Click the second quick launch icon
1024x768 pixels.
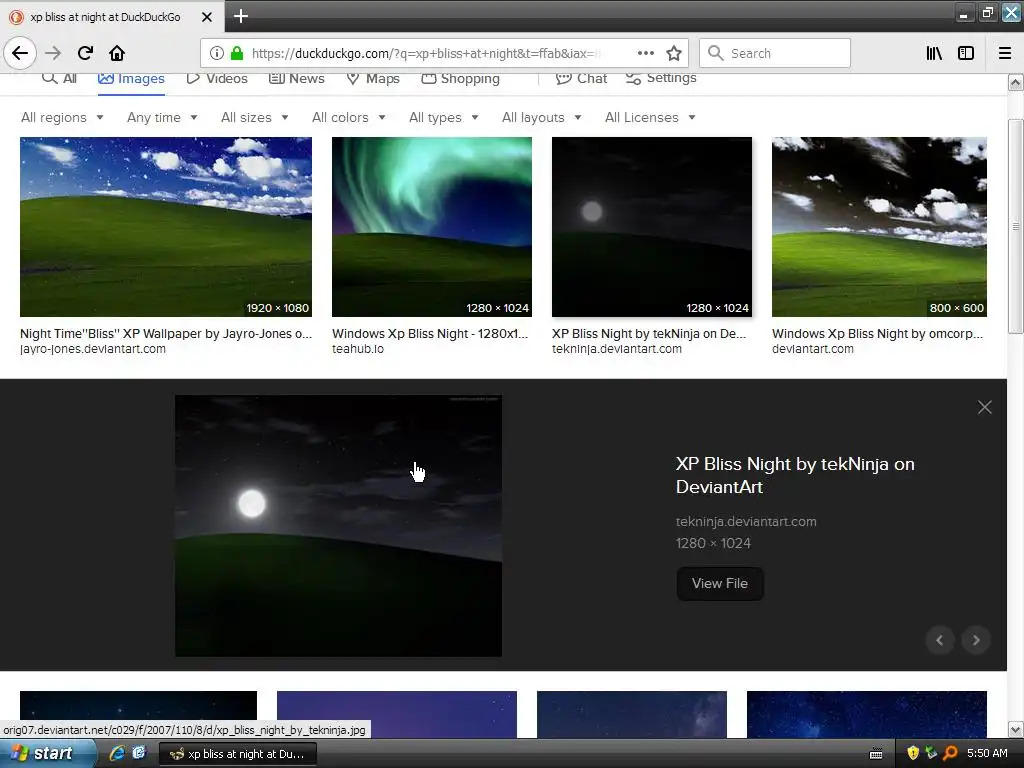coord(138,753)
